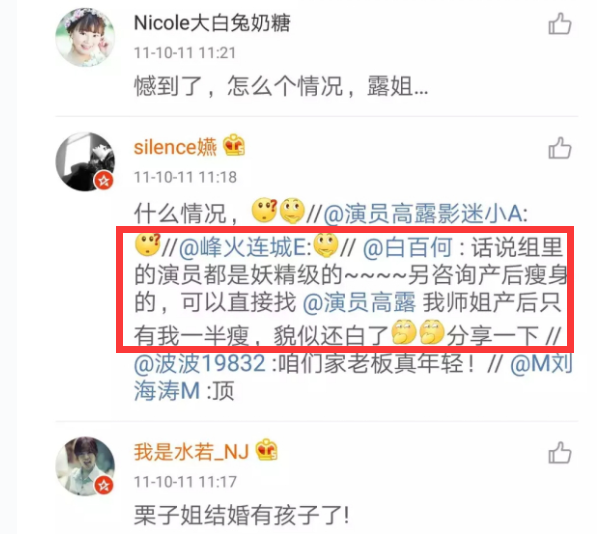Click the crown badge beside 我是水若_NJ
Screen dimensions: 612x534
[x=266, y=450]
